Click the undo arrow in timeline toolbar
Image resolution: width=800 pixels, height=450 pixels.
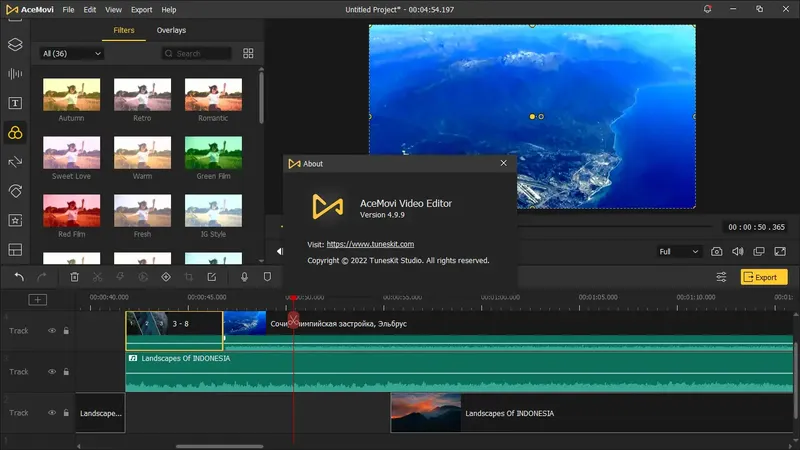19,277
